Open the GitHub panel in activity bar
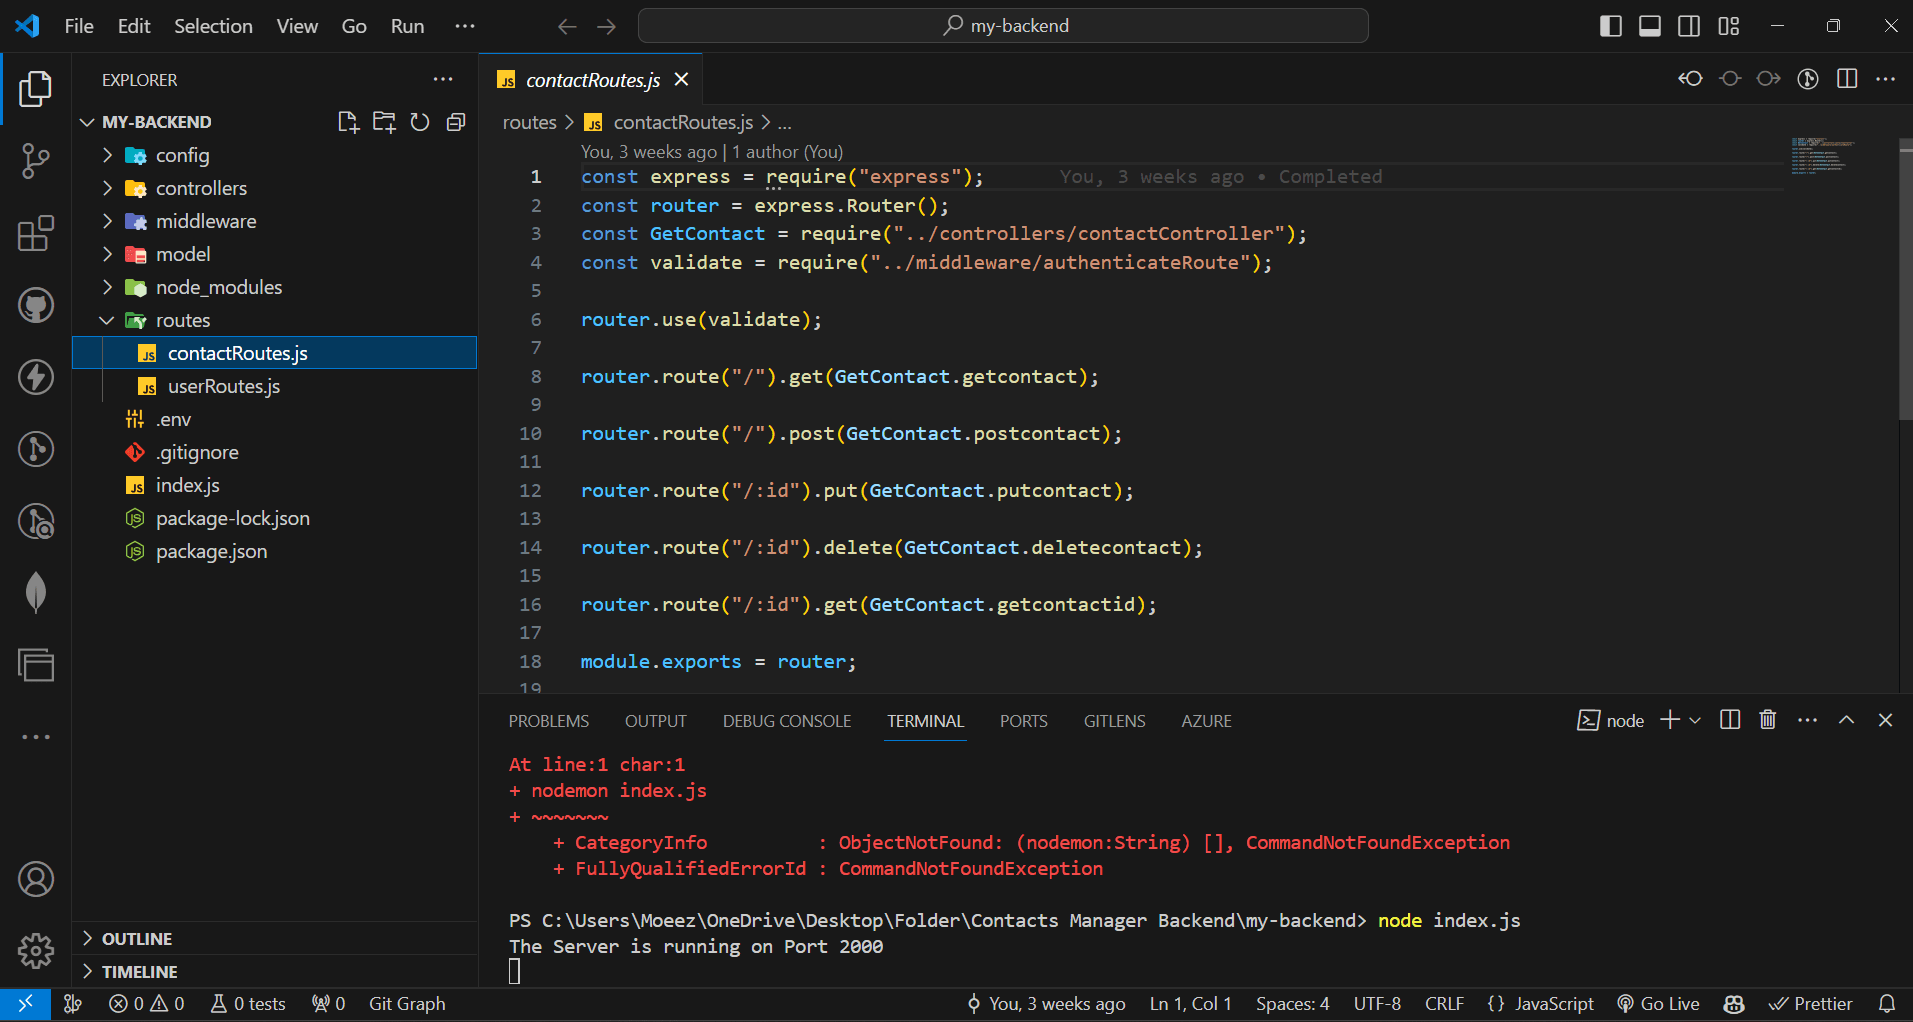The image size is (1913, 1022). (x=36, y=305)
